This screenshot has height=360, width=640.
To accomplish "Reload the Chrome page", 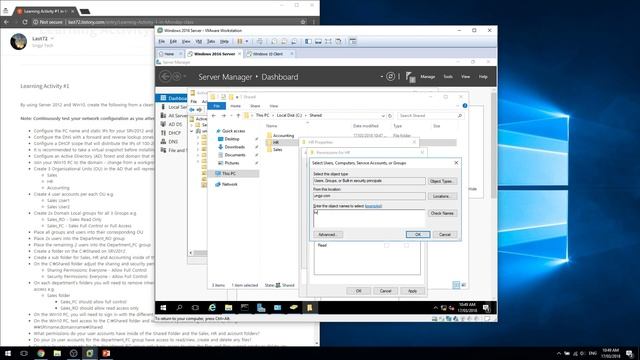I will click(x=25, y=22).
